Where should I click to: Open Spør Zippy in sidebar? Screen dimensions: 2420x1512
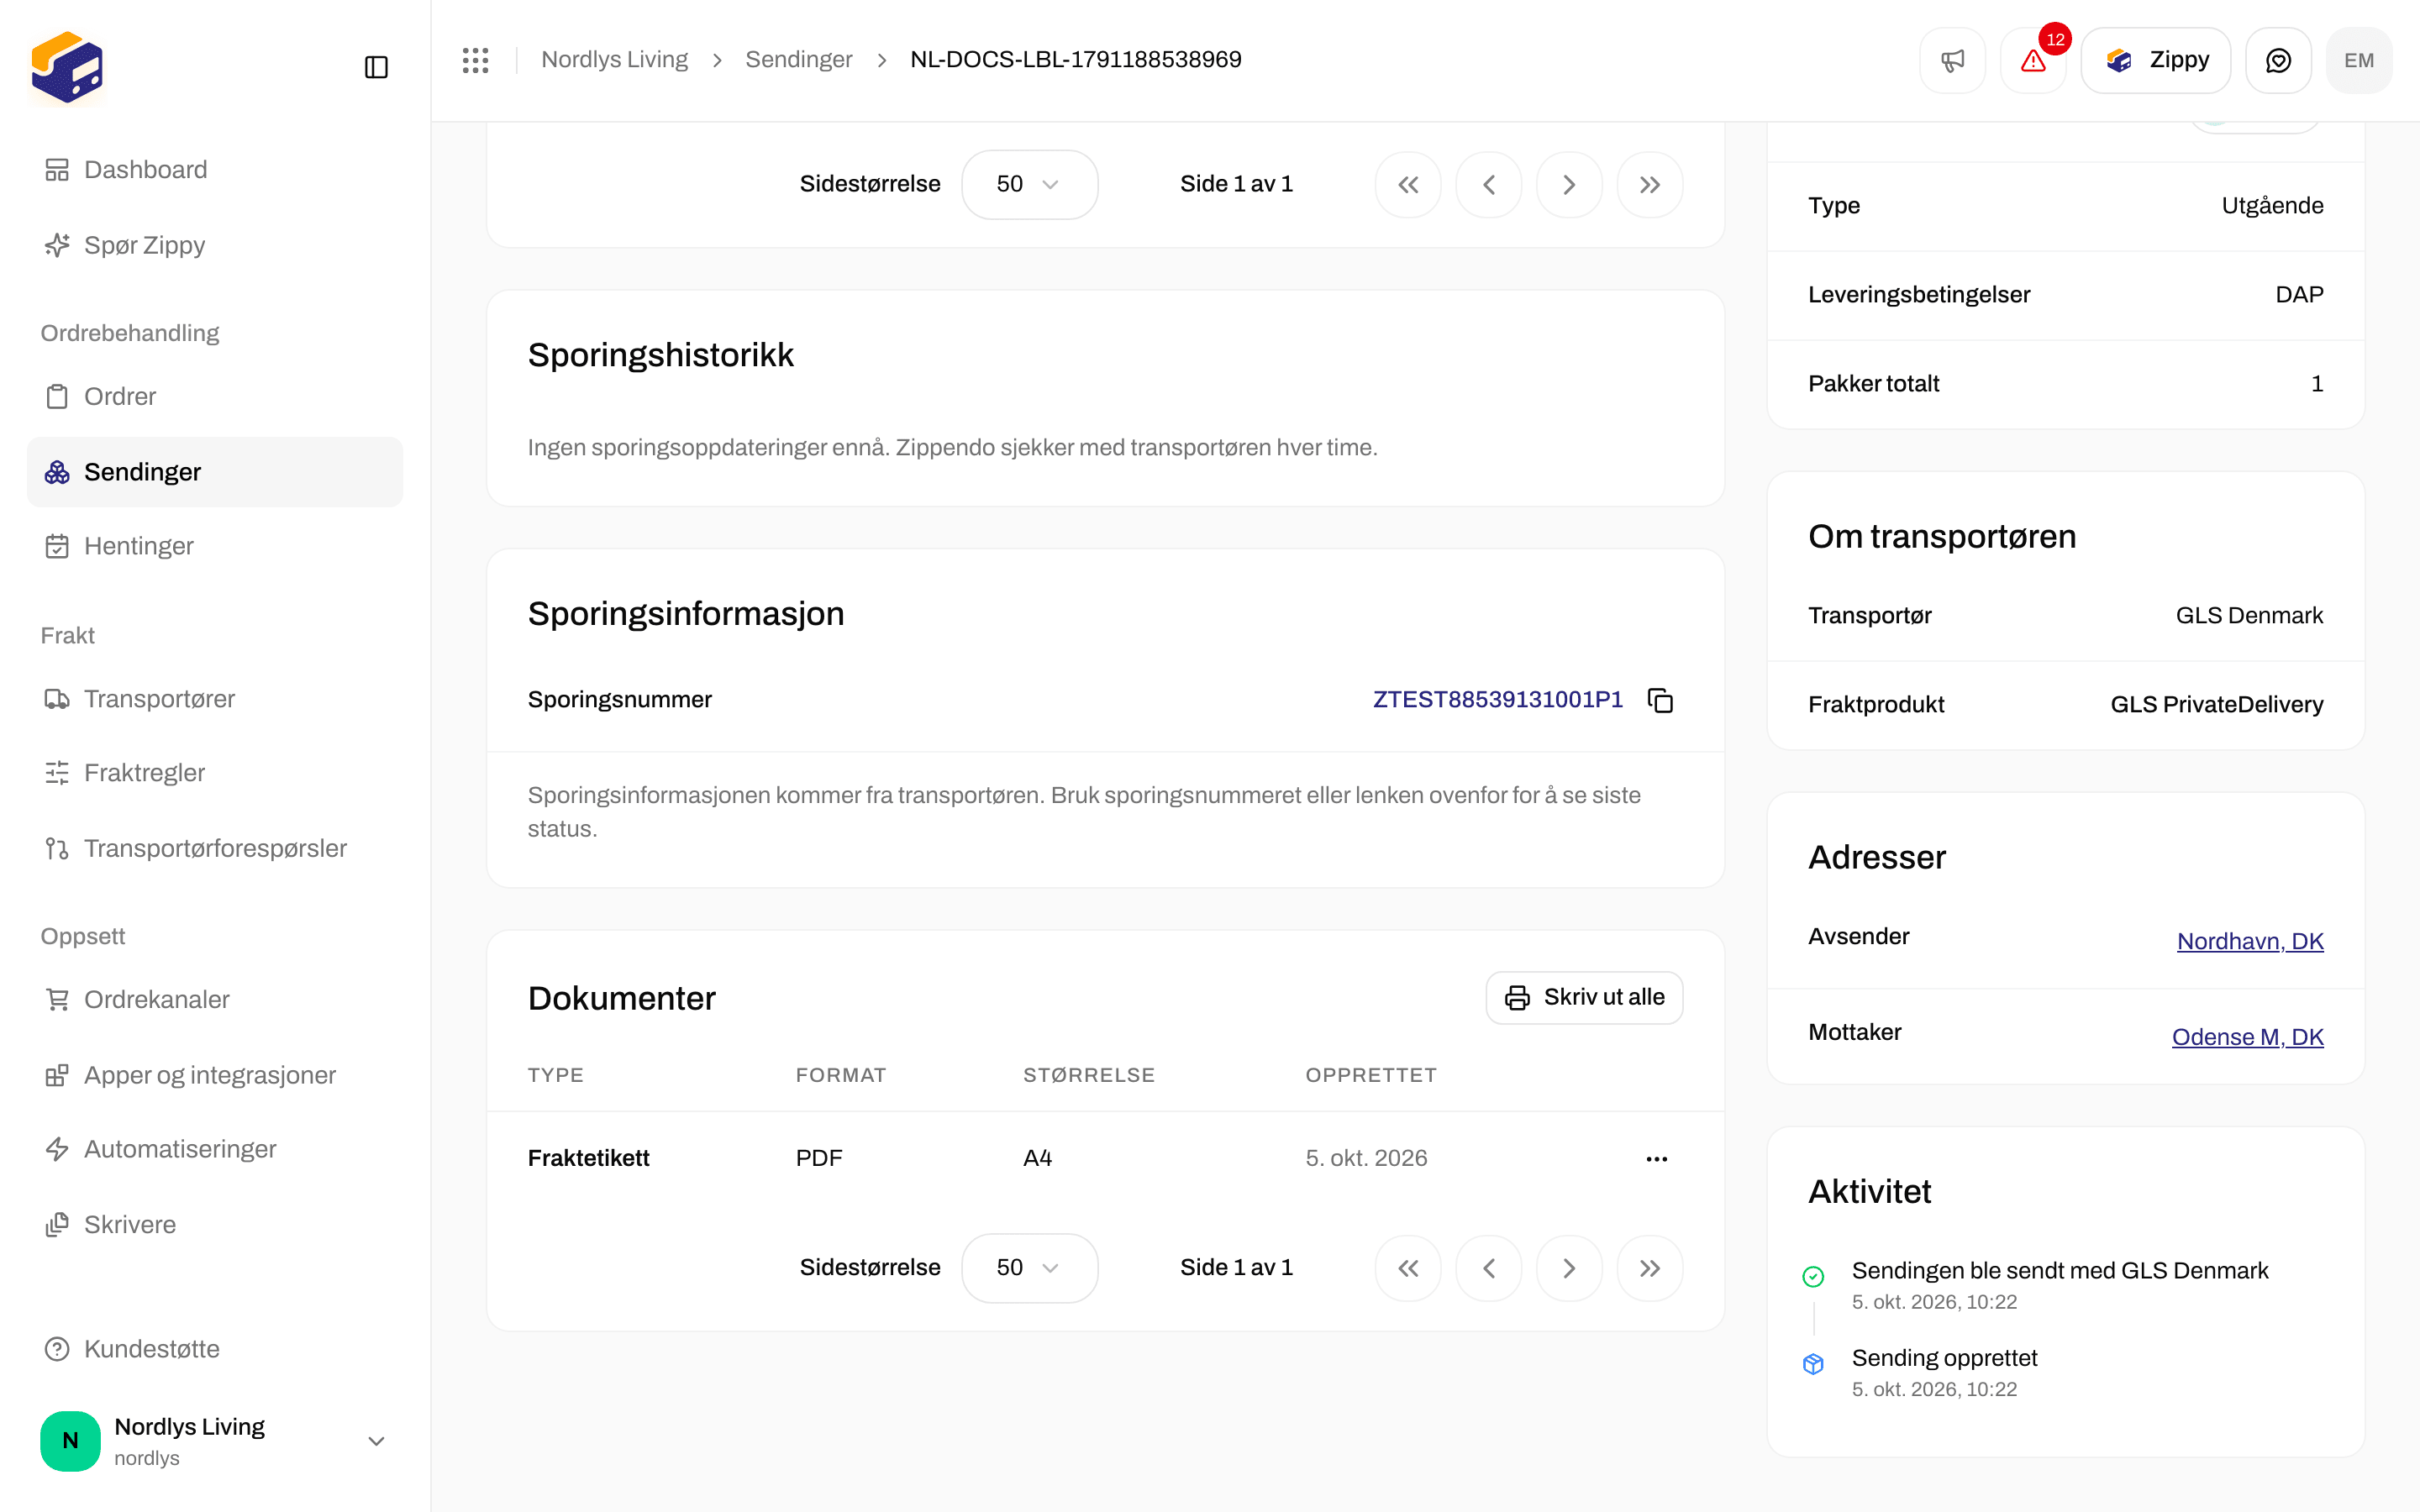click(215, 245)
